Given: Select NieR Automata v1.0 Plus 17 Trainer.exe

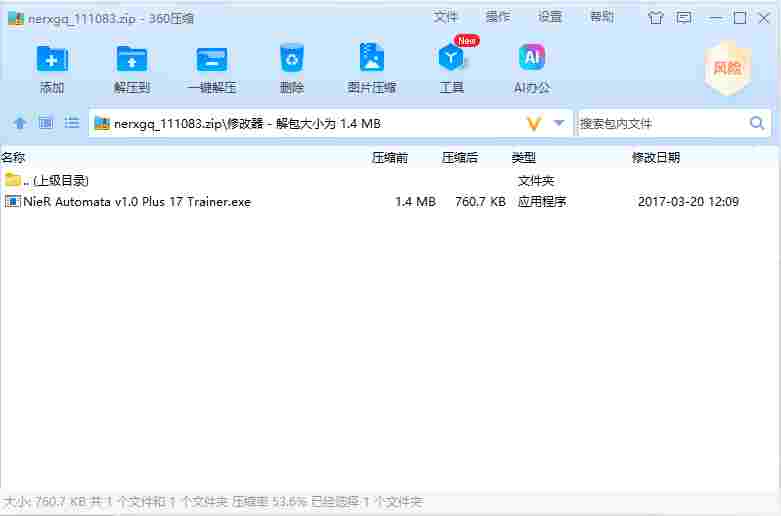Looking at the screenshot, I should click(x=137, y=202).
